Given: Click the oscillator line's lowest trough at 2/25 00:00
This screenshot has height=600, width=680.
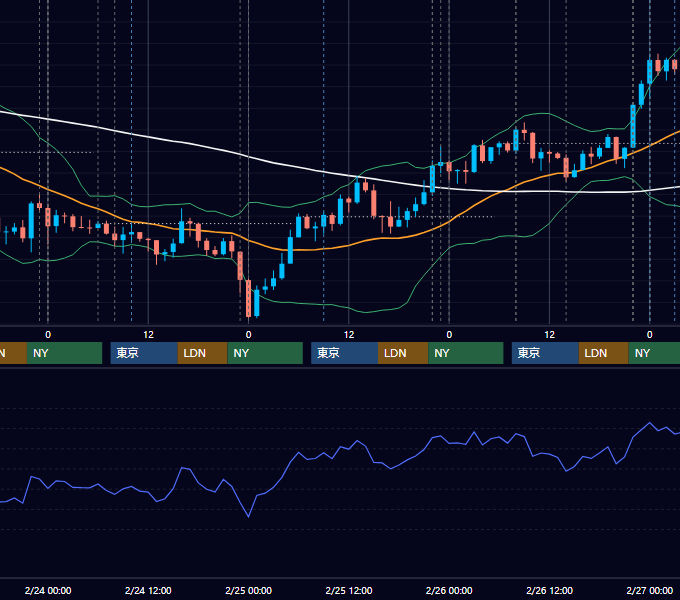Looking at the screenshot, I should click(x=248, y=517).
